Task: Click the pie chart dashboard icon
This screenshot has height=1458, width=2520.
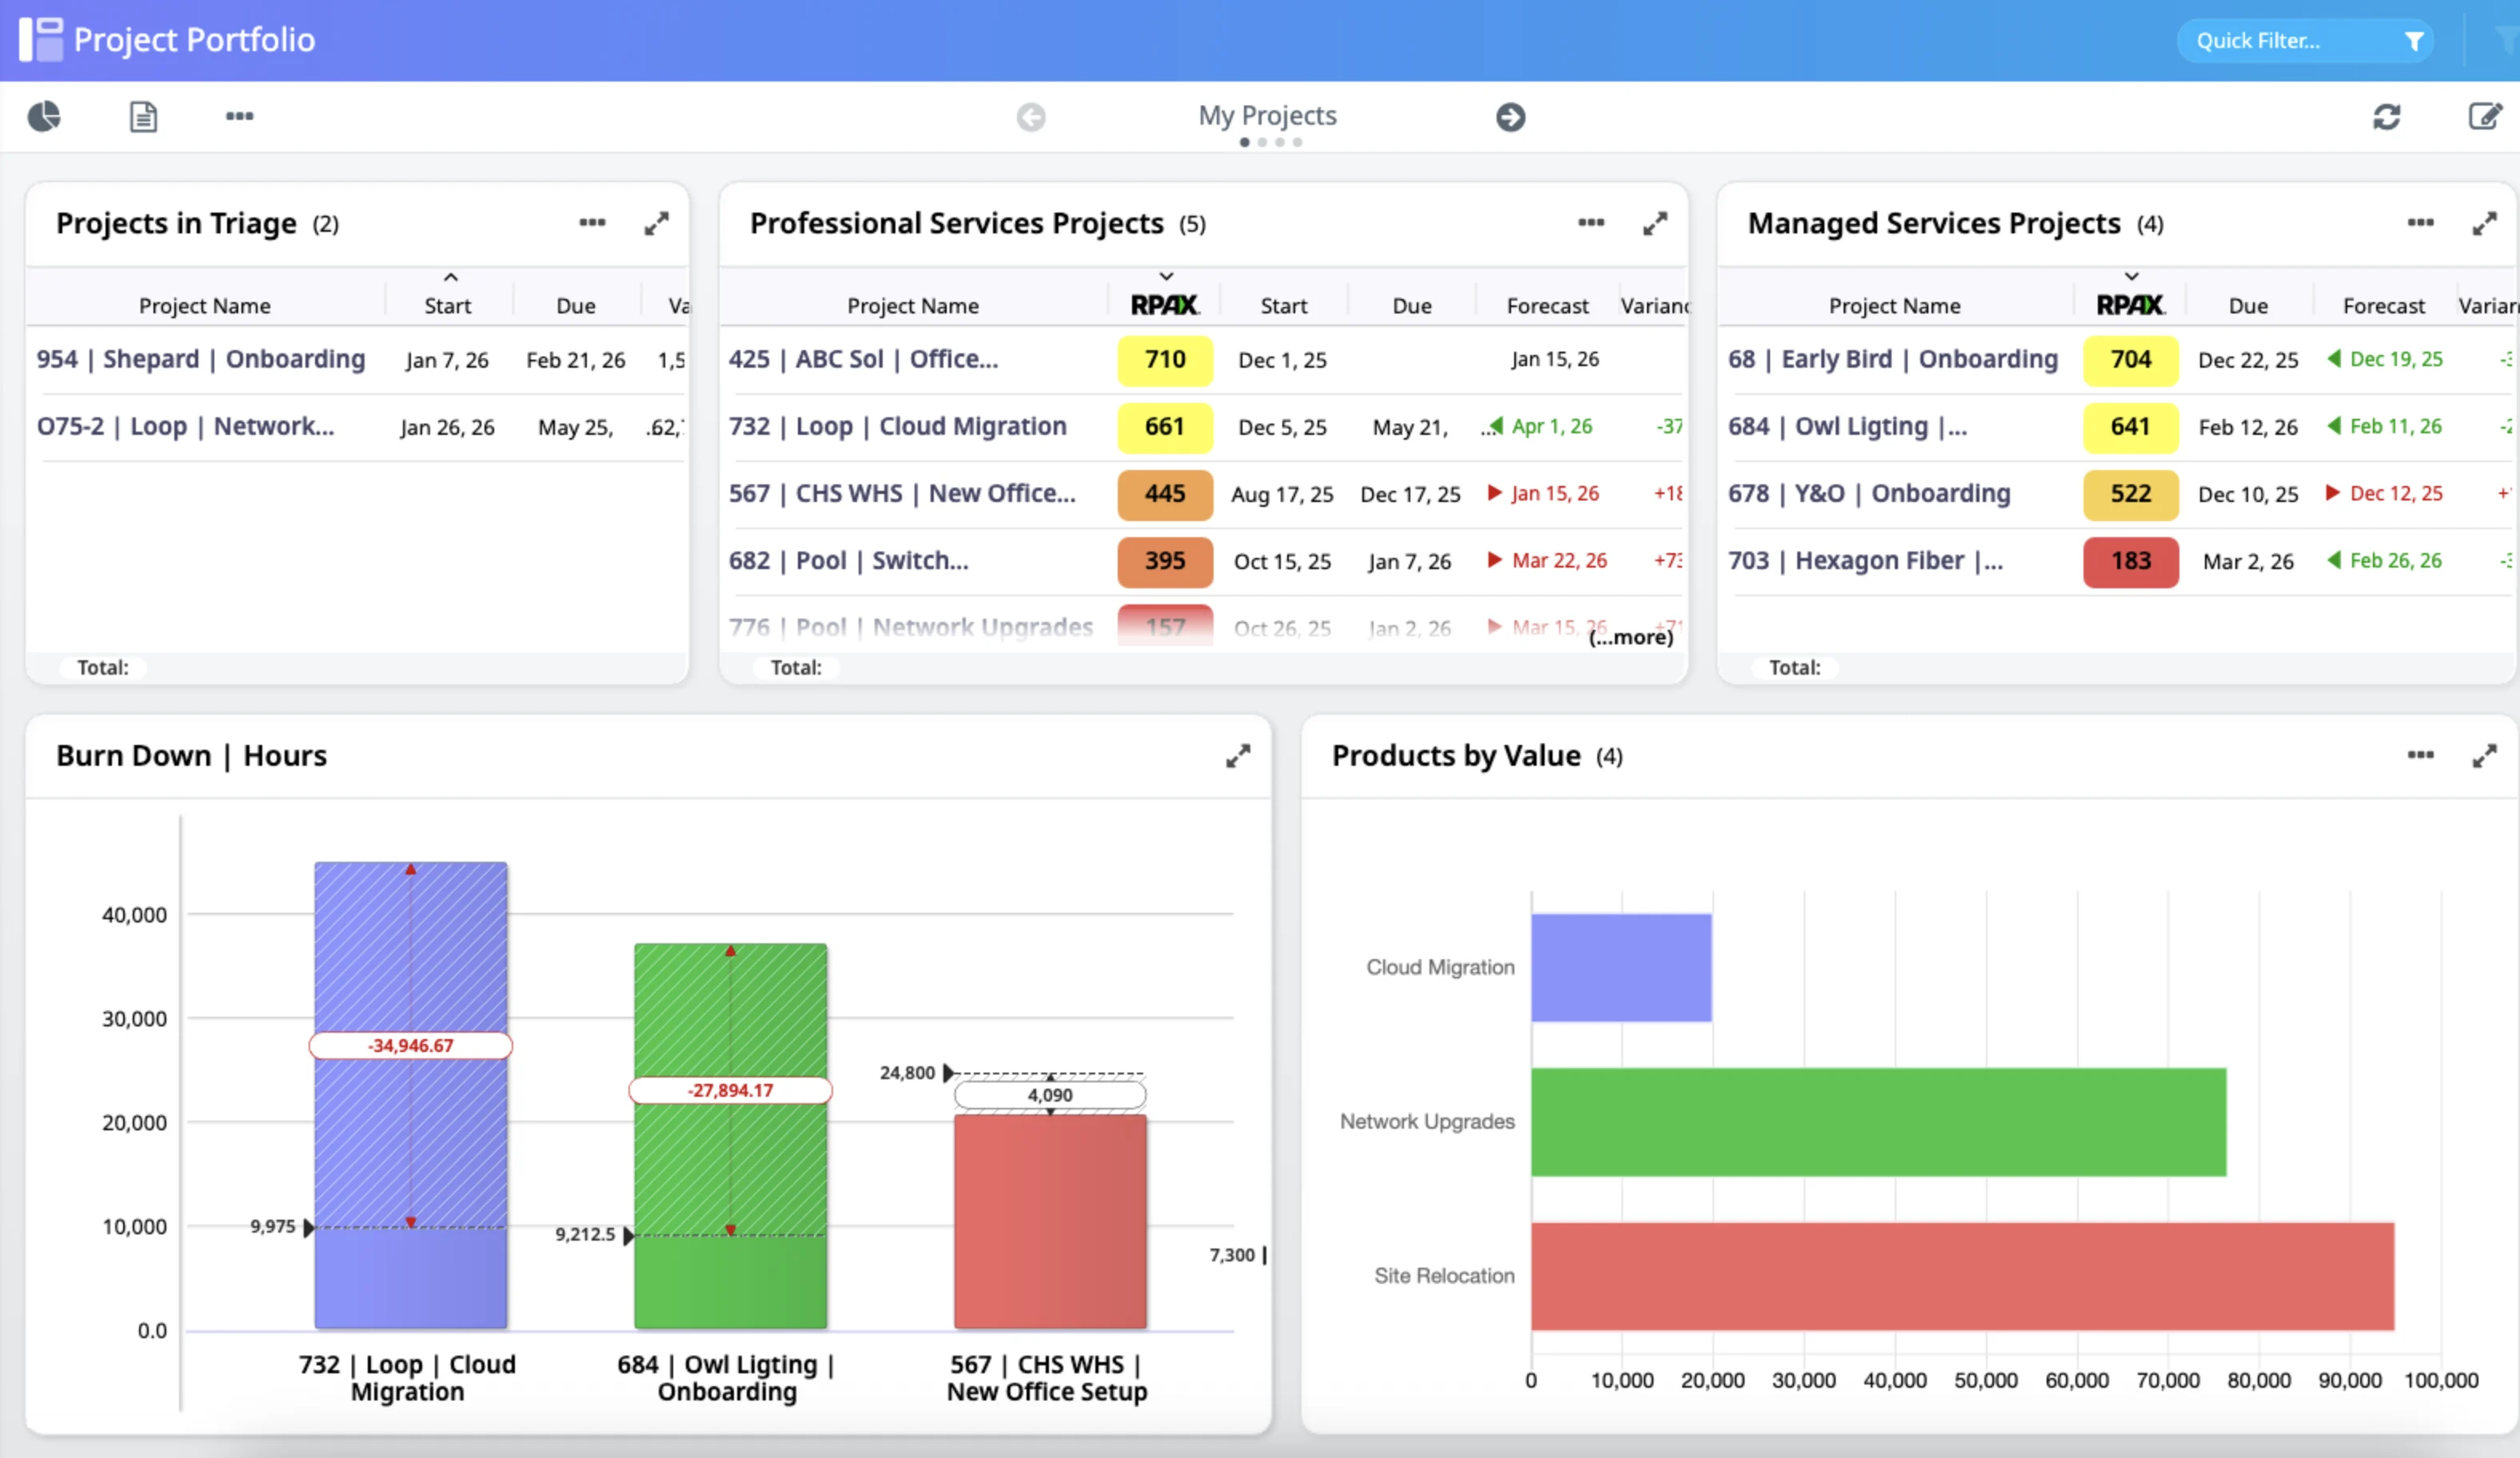Action: click(x=44, y=117)
